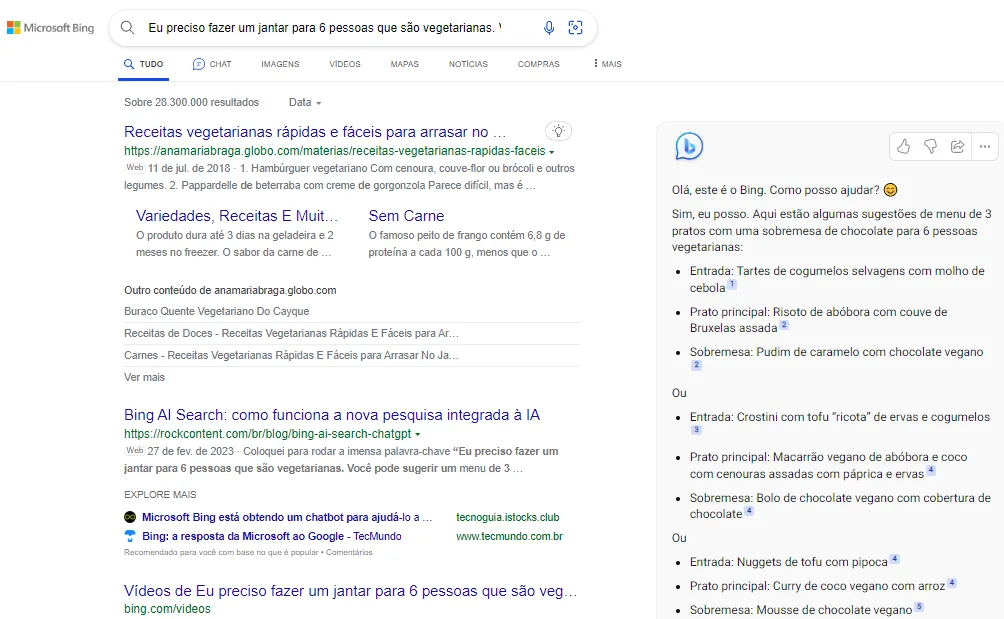Image resolution: width=1004 pixels, height=619 pixels.
Task: Select the TUDO tab
Action: click(x=143, y=64)
